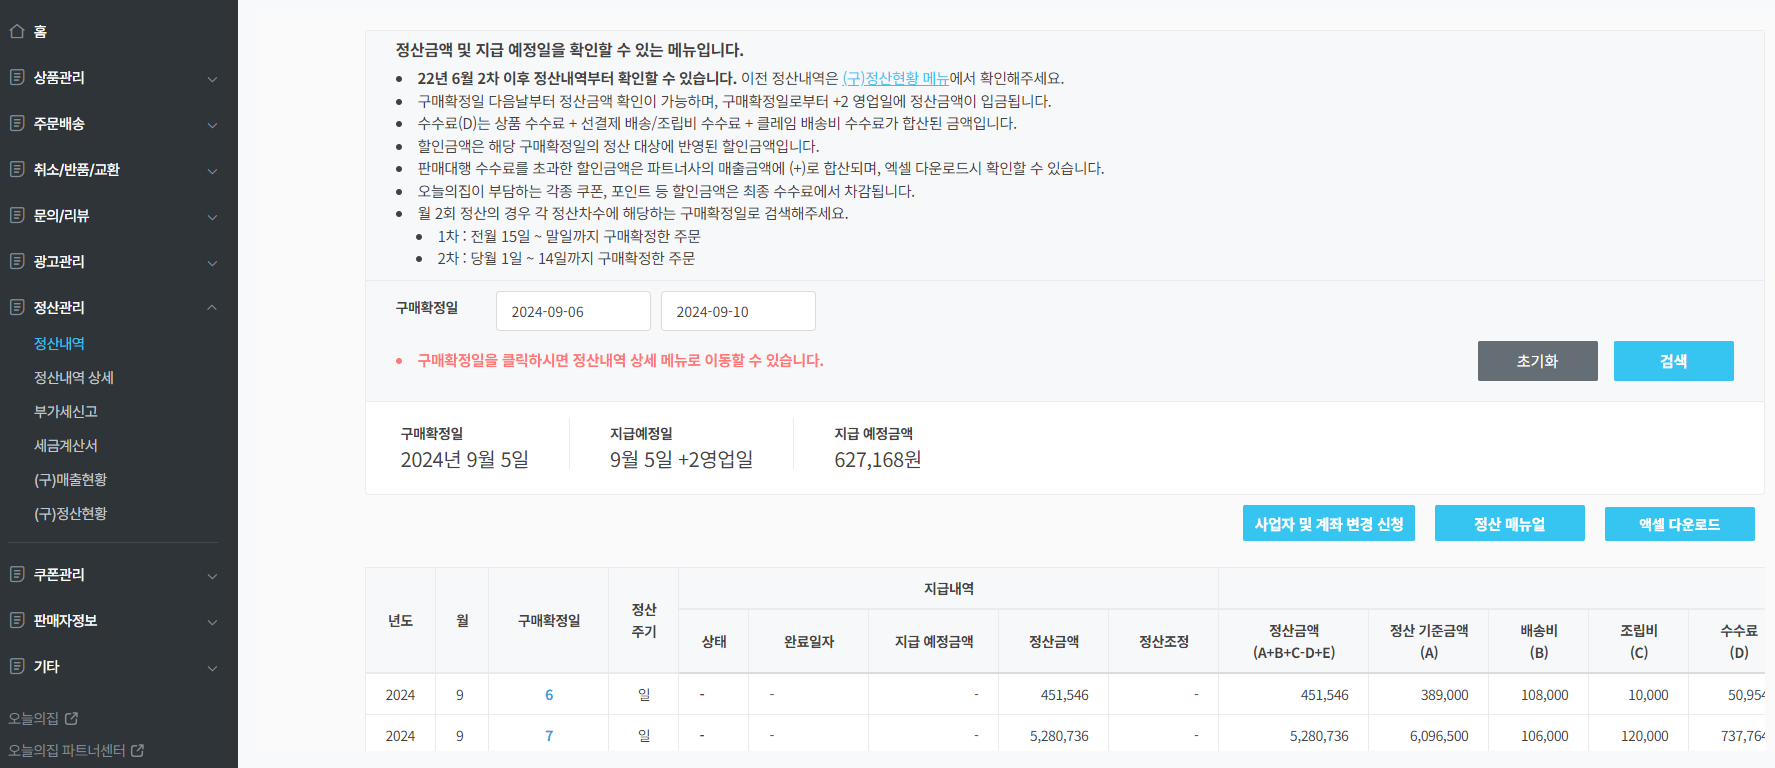Viewport: 1775px width, 768px height.
Task: Open purchase confirmation date 7 link
Action: click(x=549, y=736)
